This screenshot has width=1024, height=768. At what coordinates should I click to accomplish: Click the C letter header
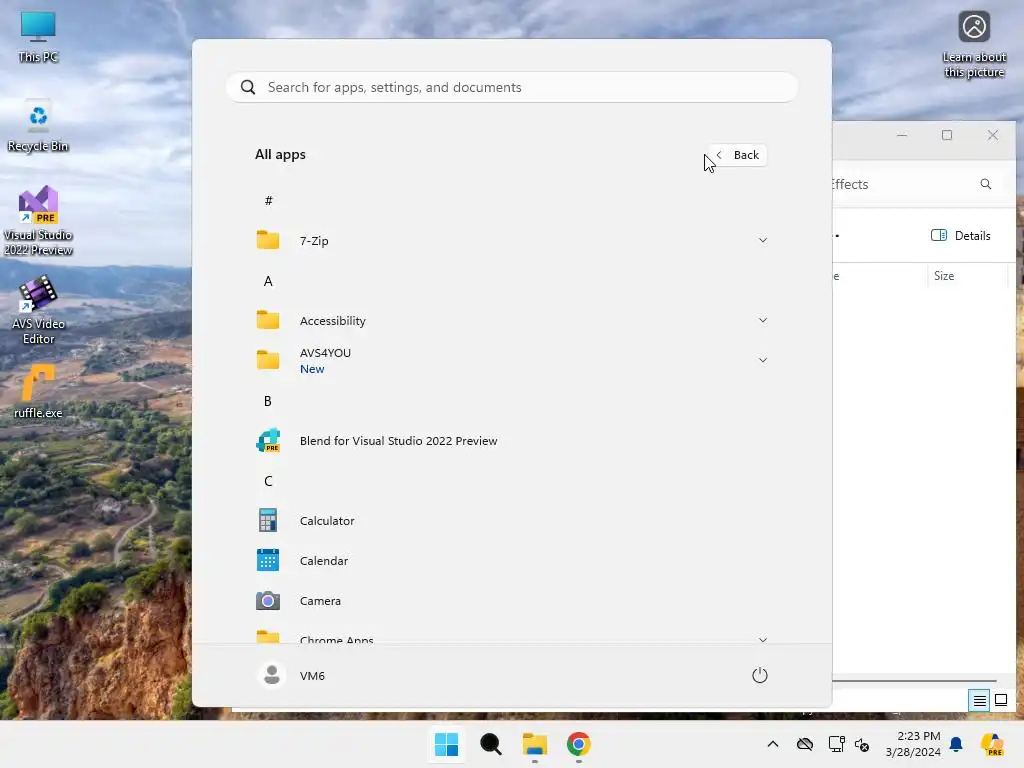[x=268, y=481]
